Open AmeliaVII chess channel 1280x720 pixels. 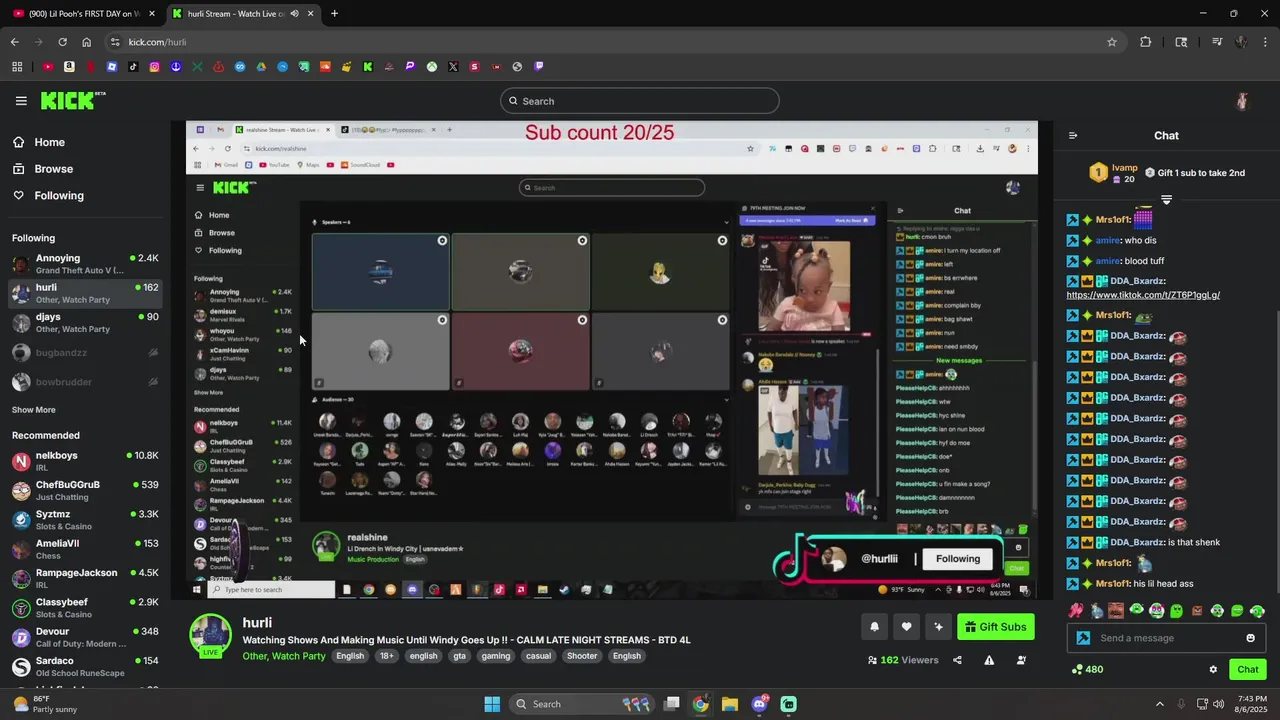click(x=85, y=549)
